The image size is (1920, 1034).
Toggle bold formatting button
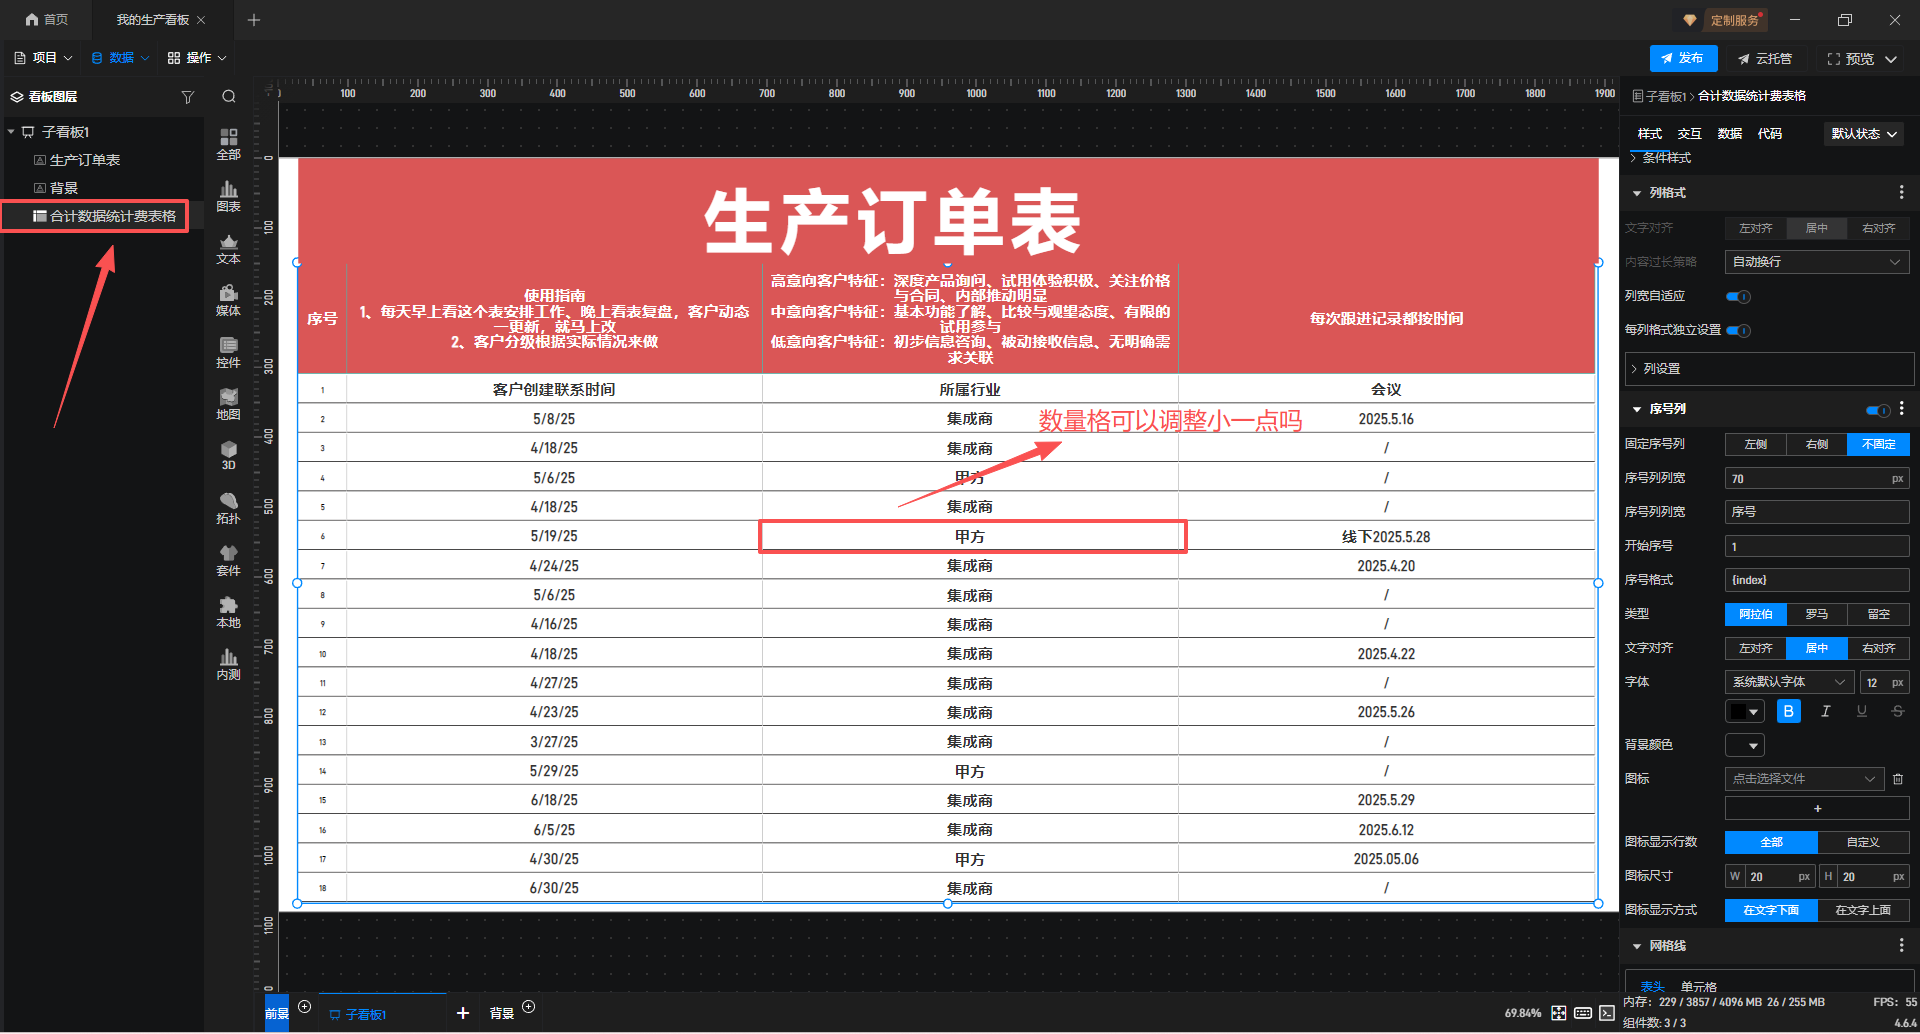[x=1788, y=711]
